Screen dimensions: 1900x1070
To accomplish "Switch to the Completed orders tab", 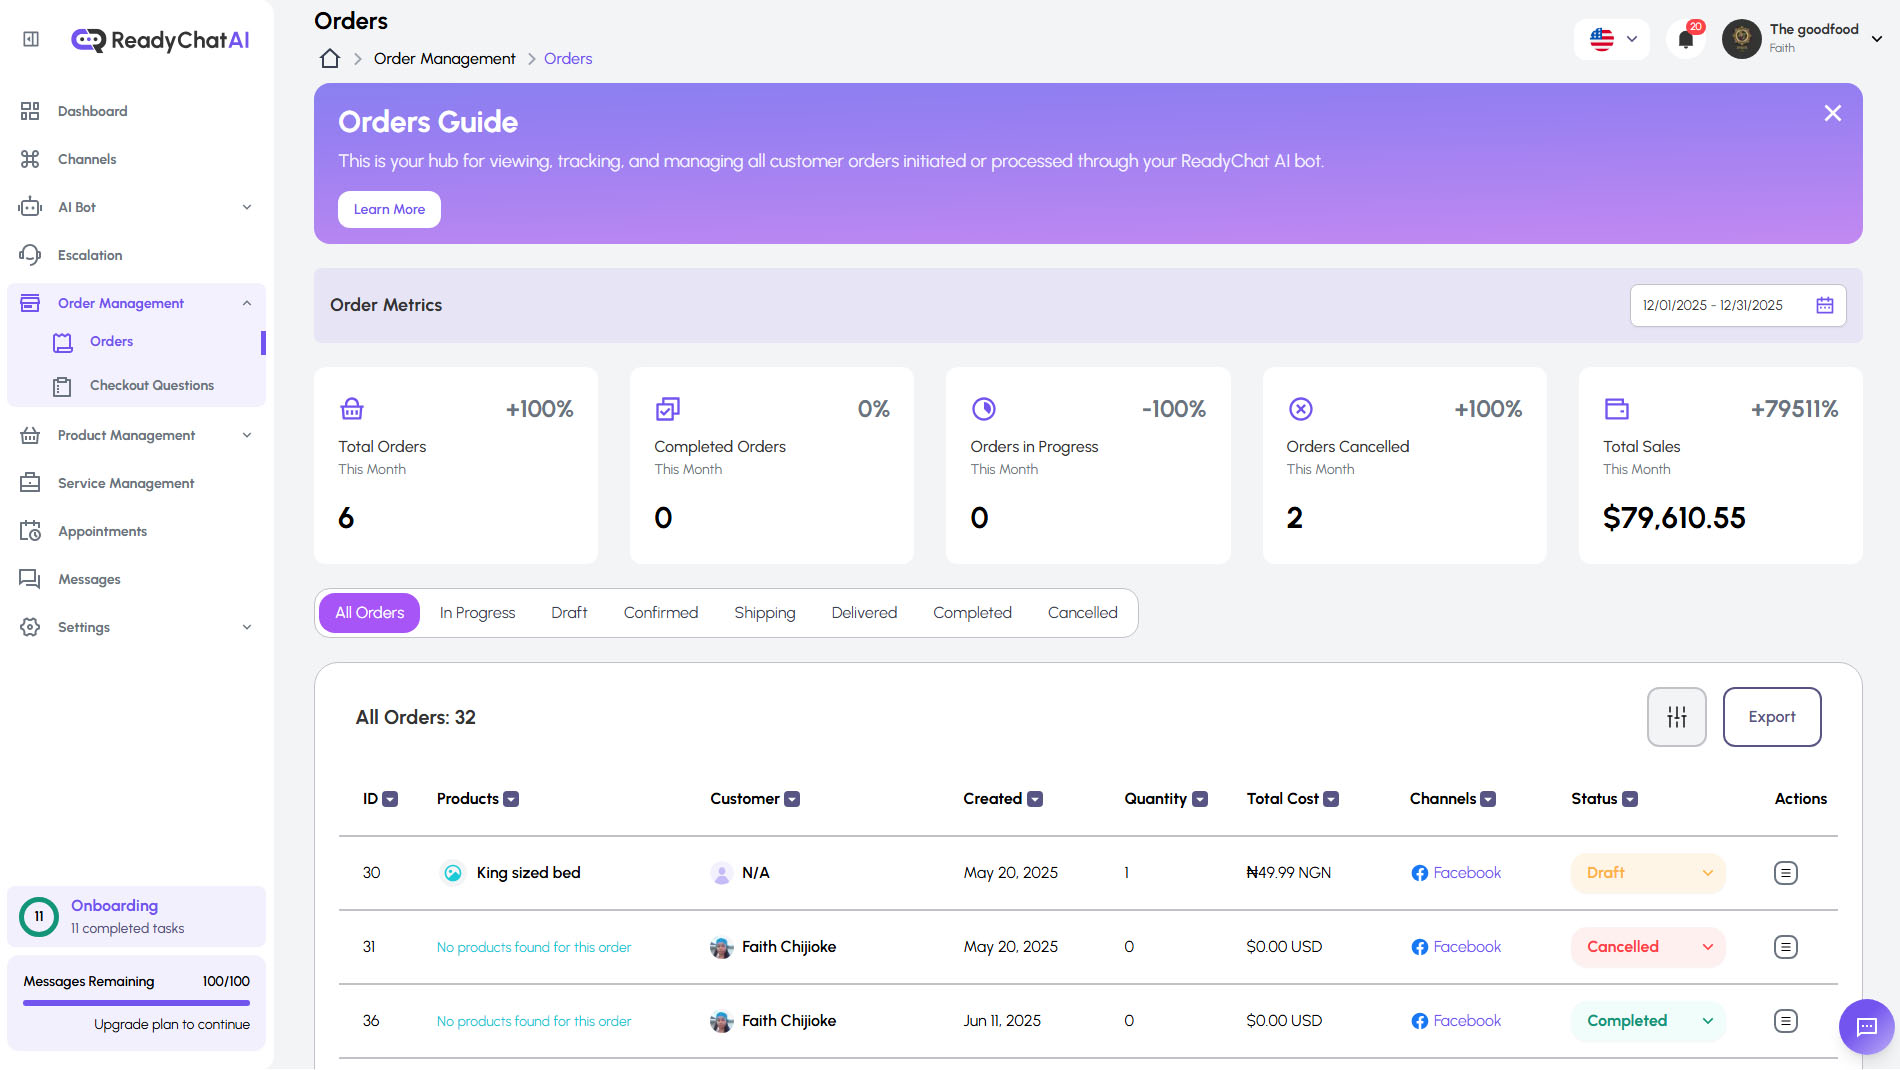I will (x=971, y=612).
